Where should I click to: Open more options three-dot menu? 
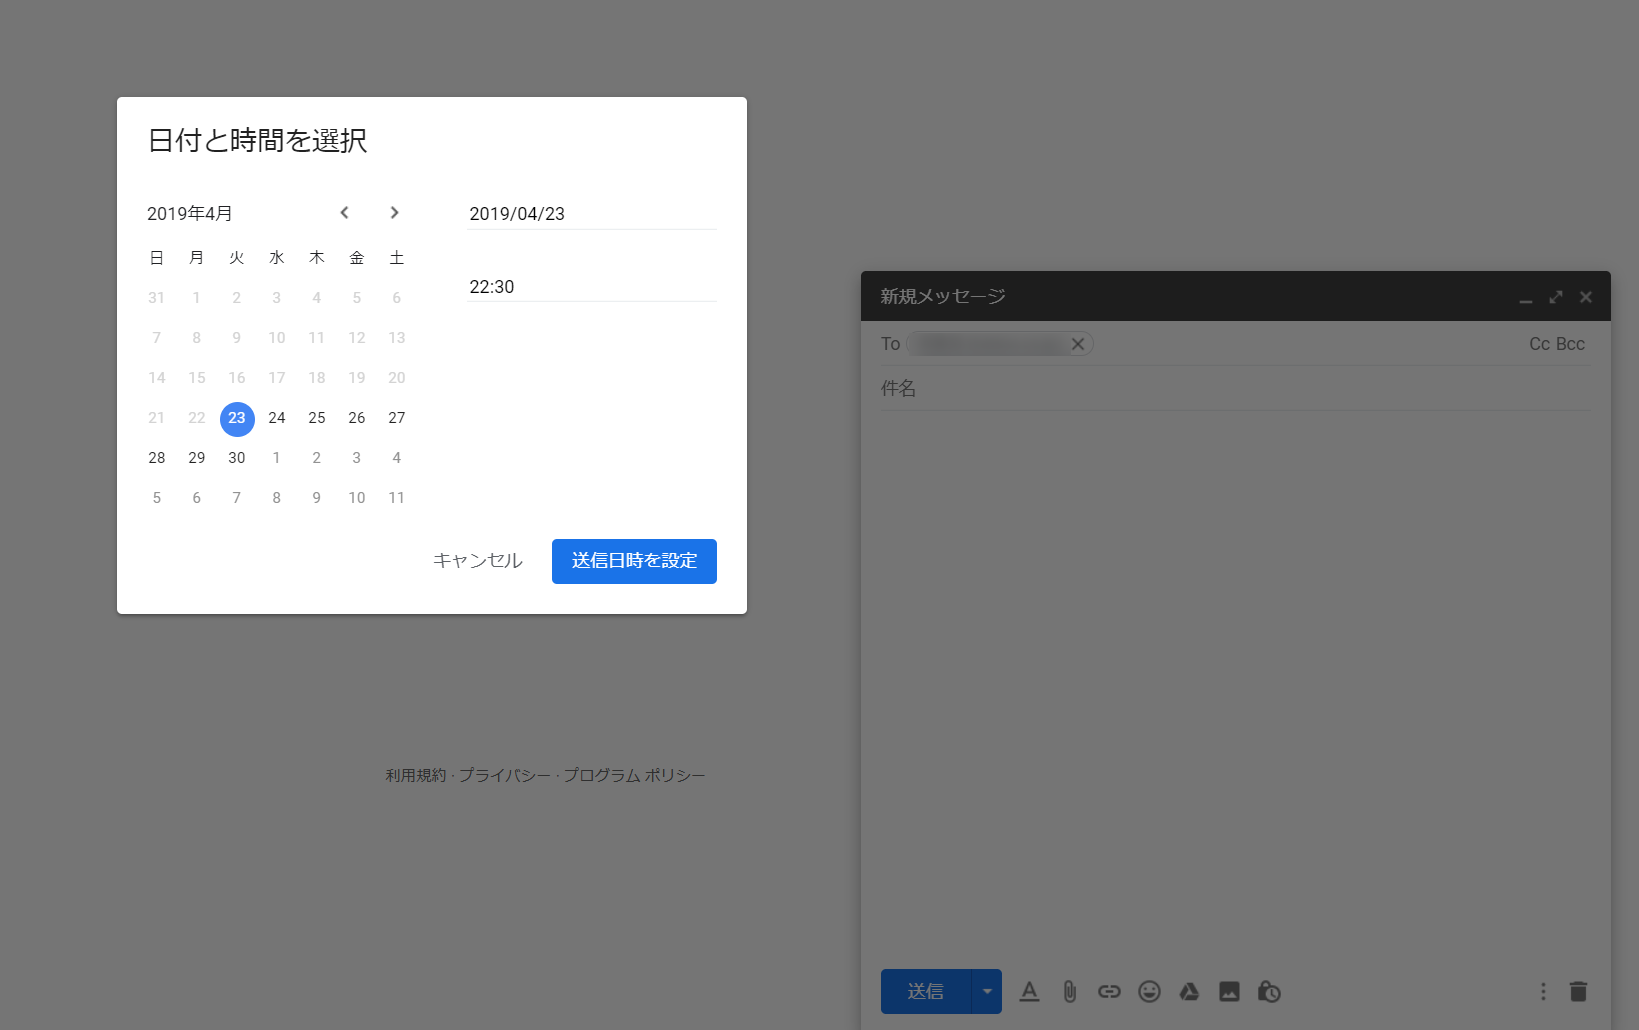point(1543,991)
